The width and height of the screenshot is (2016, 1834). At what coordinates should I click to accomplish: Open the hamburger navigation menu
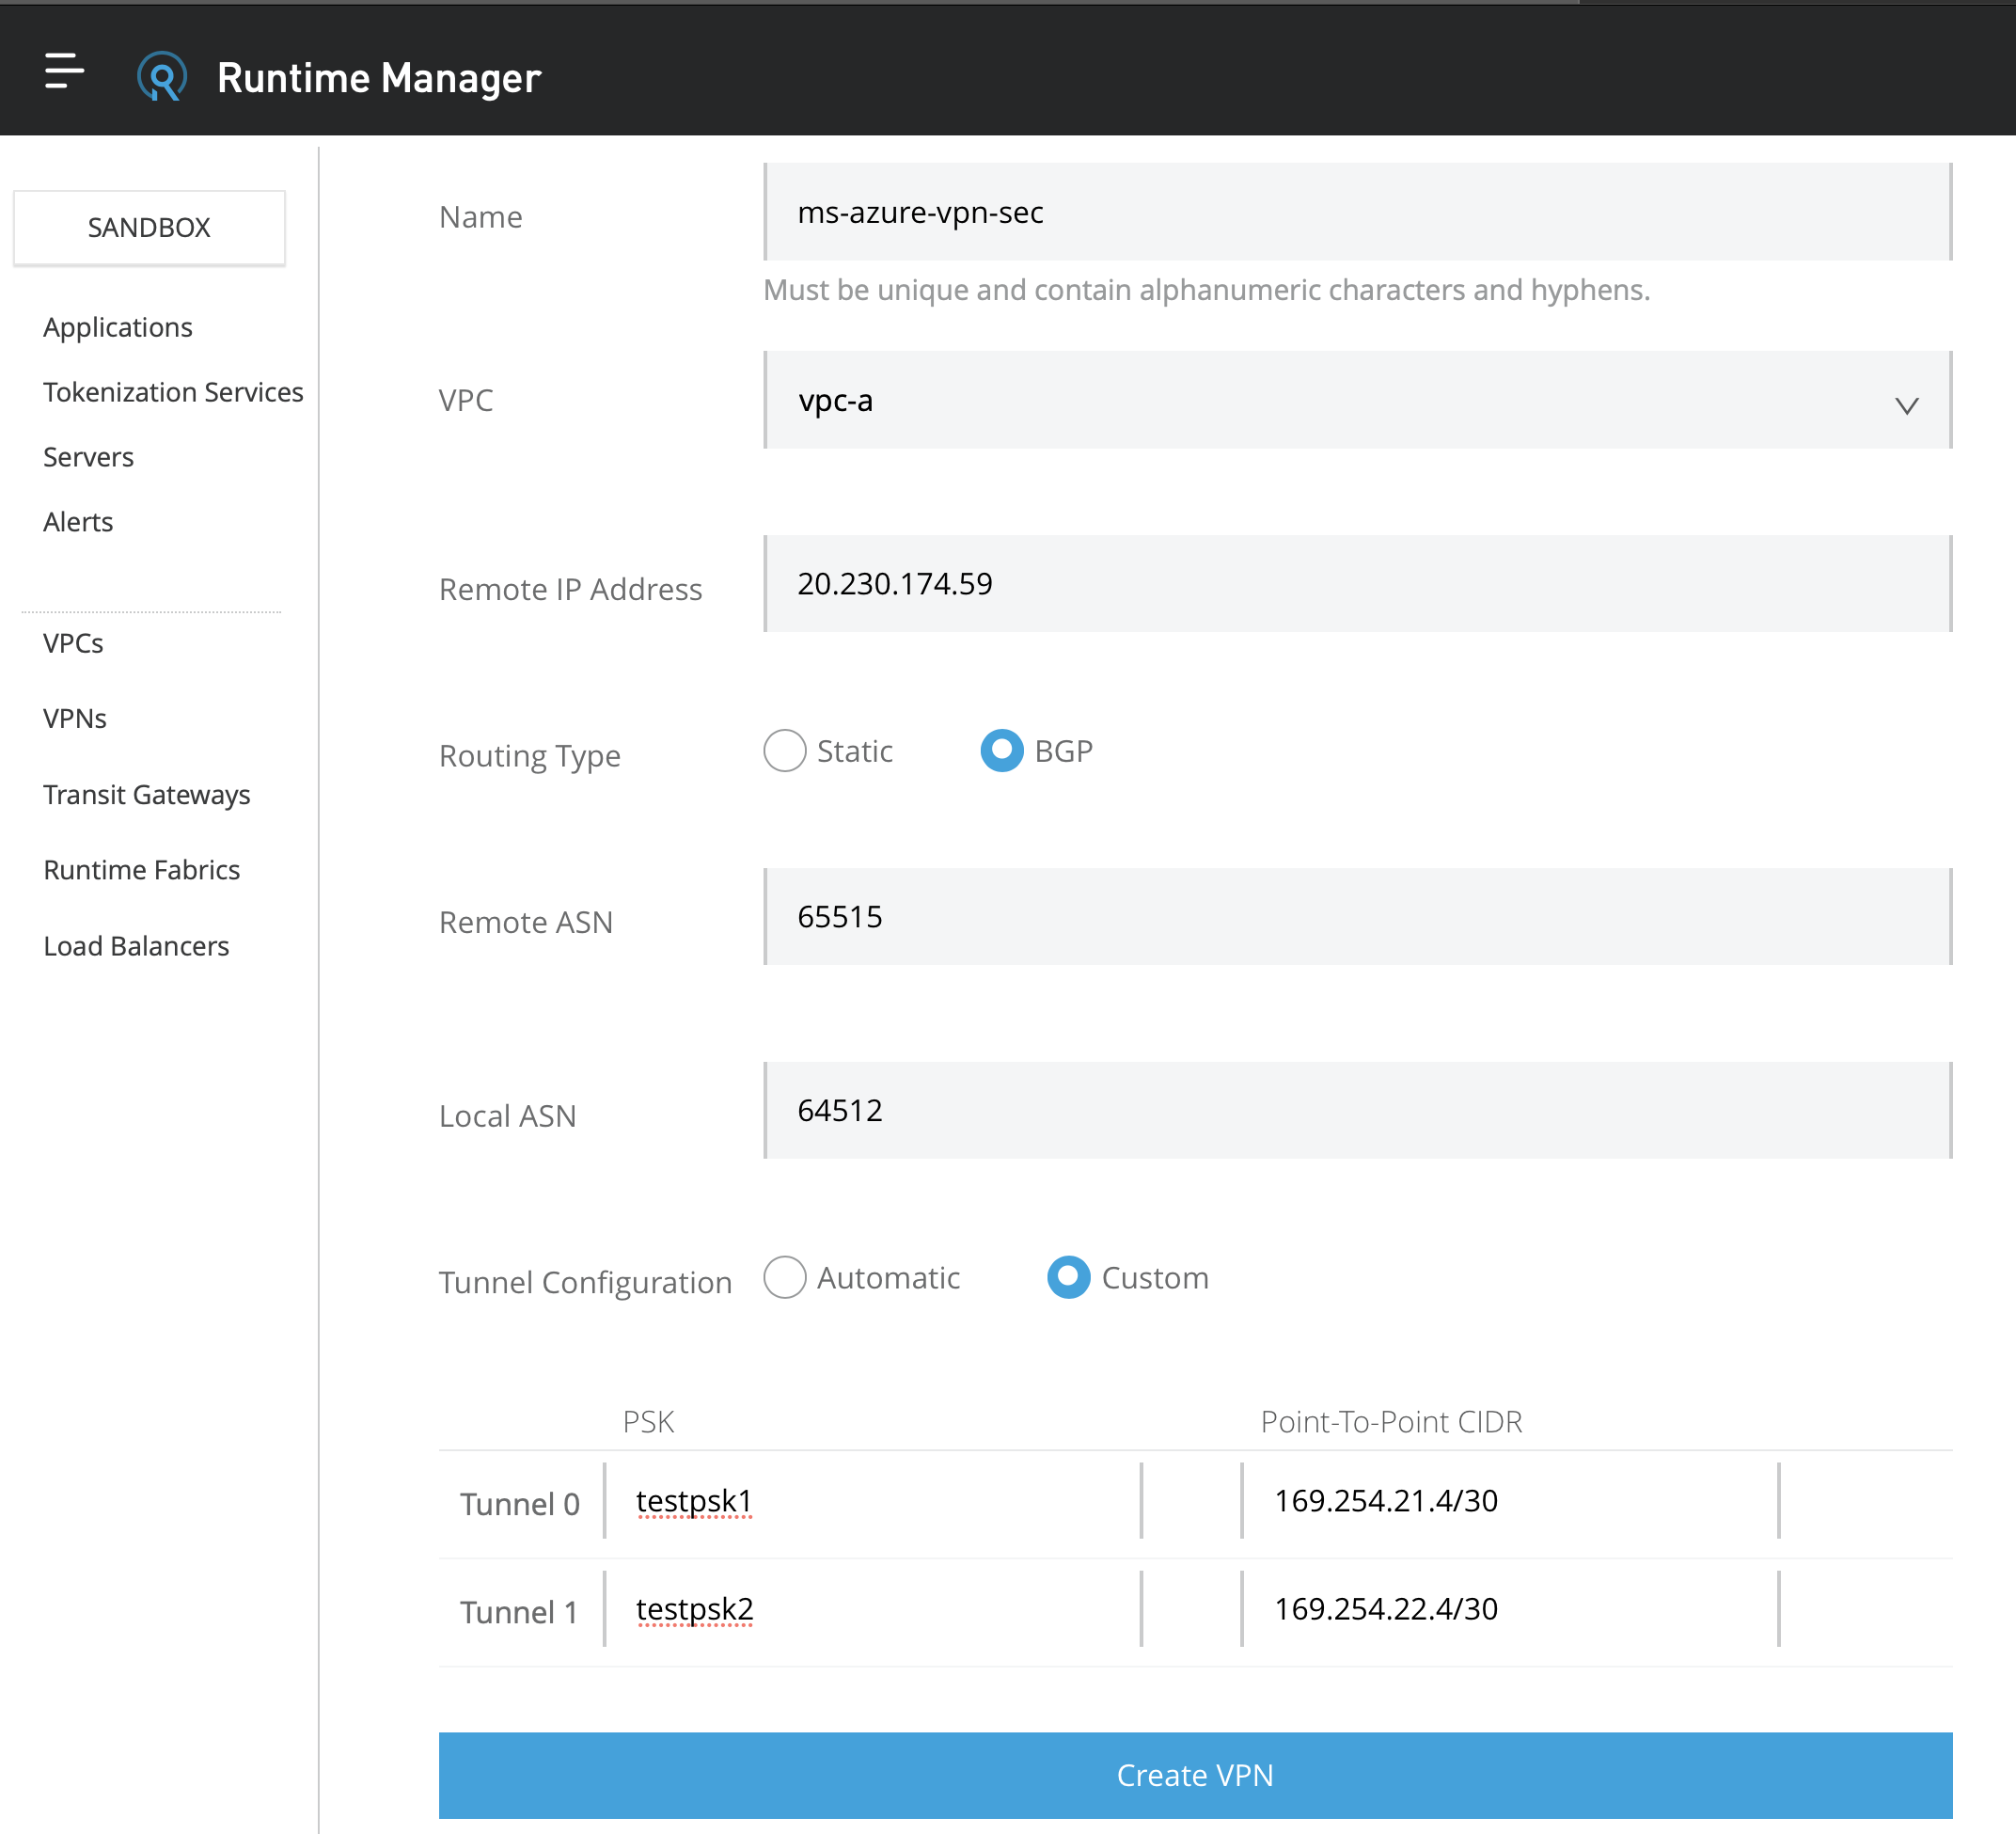tap(64, 71)
